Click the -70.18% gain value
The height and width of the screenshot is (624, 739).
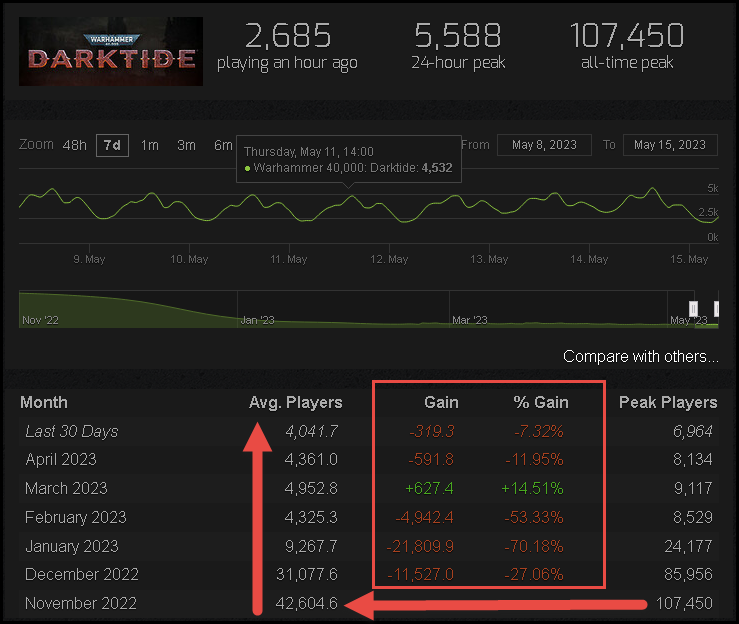(534, 546)
